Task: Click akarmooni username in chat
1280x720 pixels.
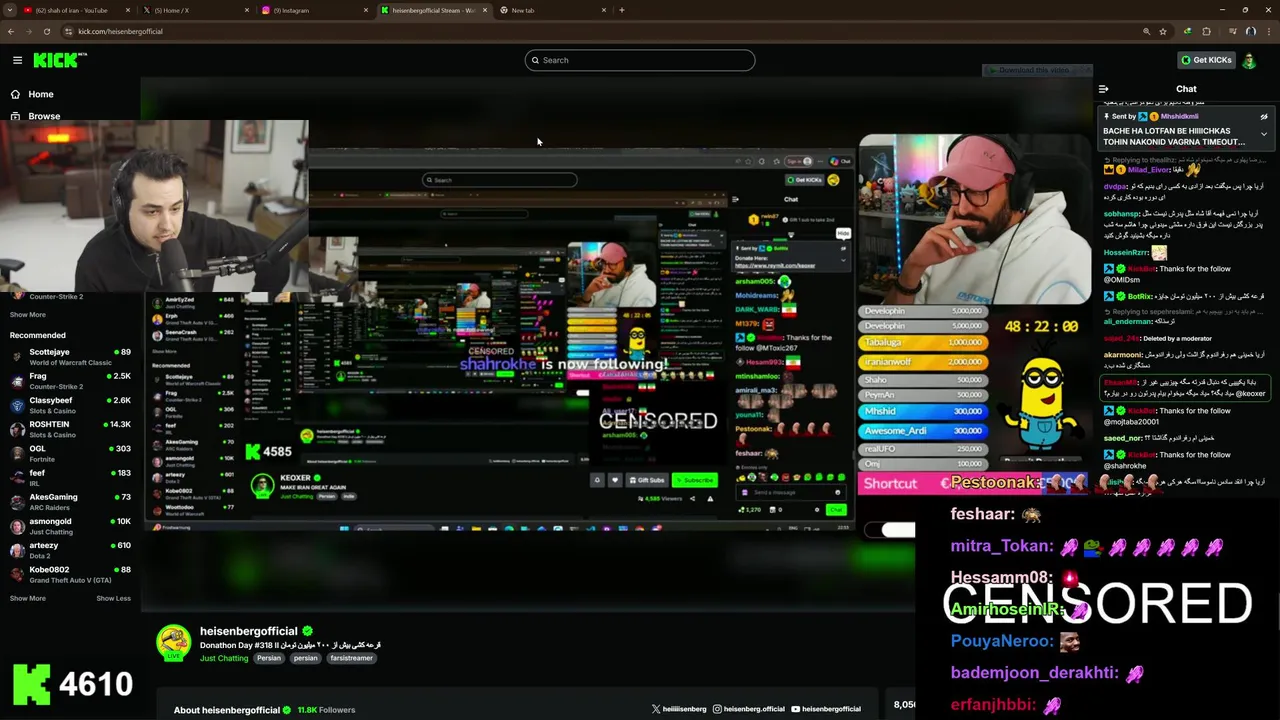Action: pyautogui.click(x=1123, y=355)
